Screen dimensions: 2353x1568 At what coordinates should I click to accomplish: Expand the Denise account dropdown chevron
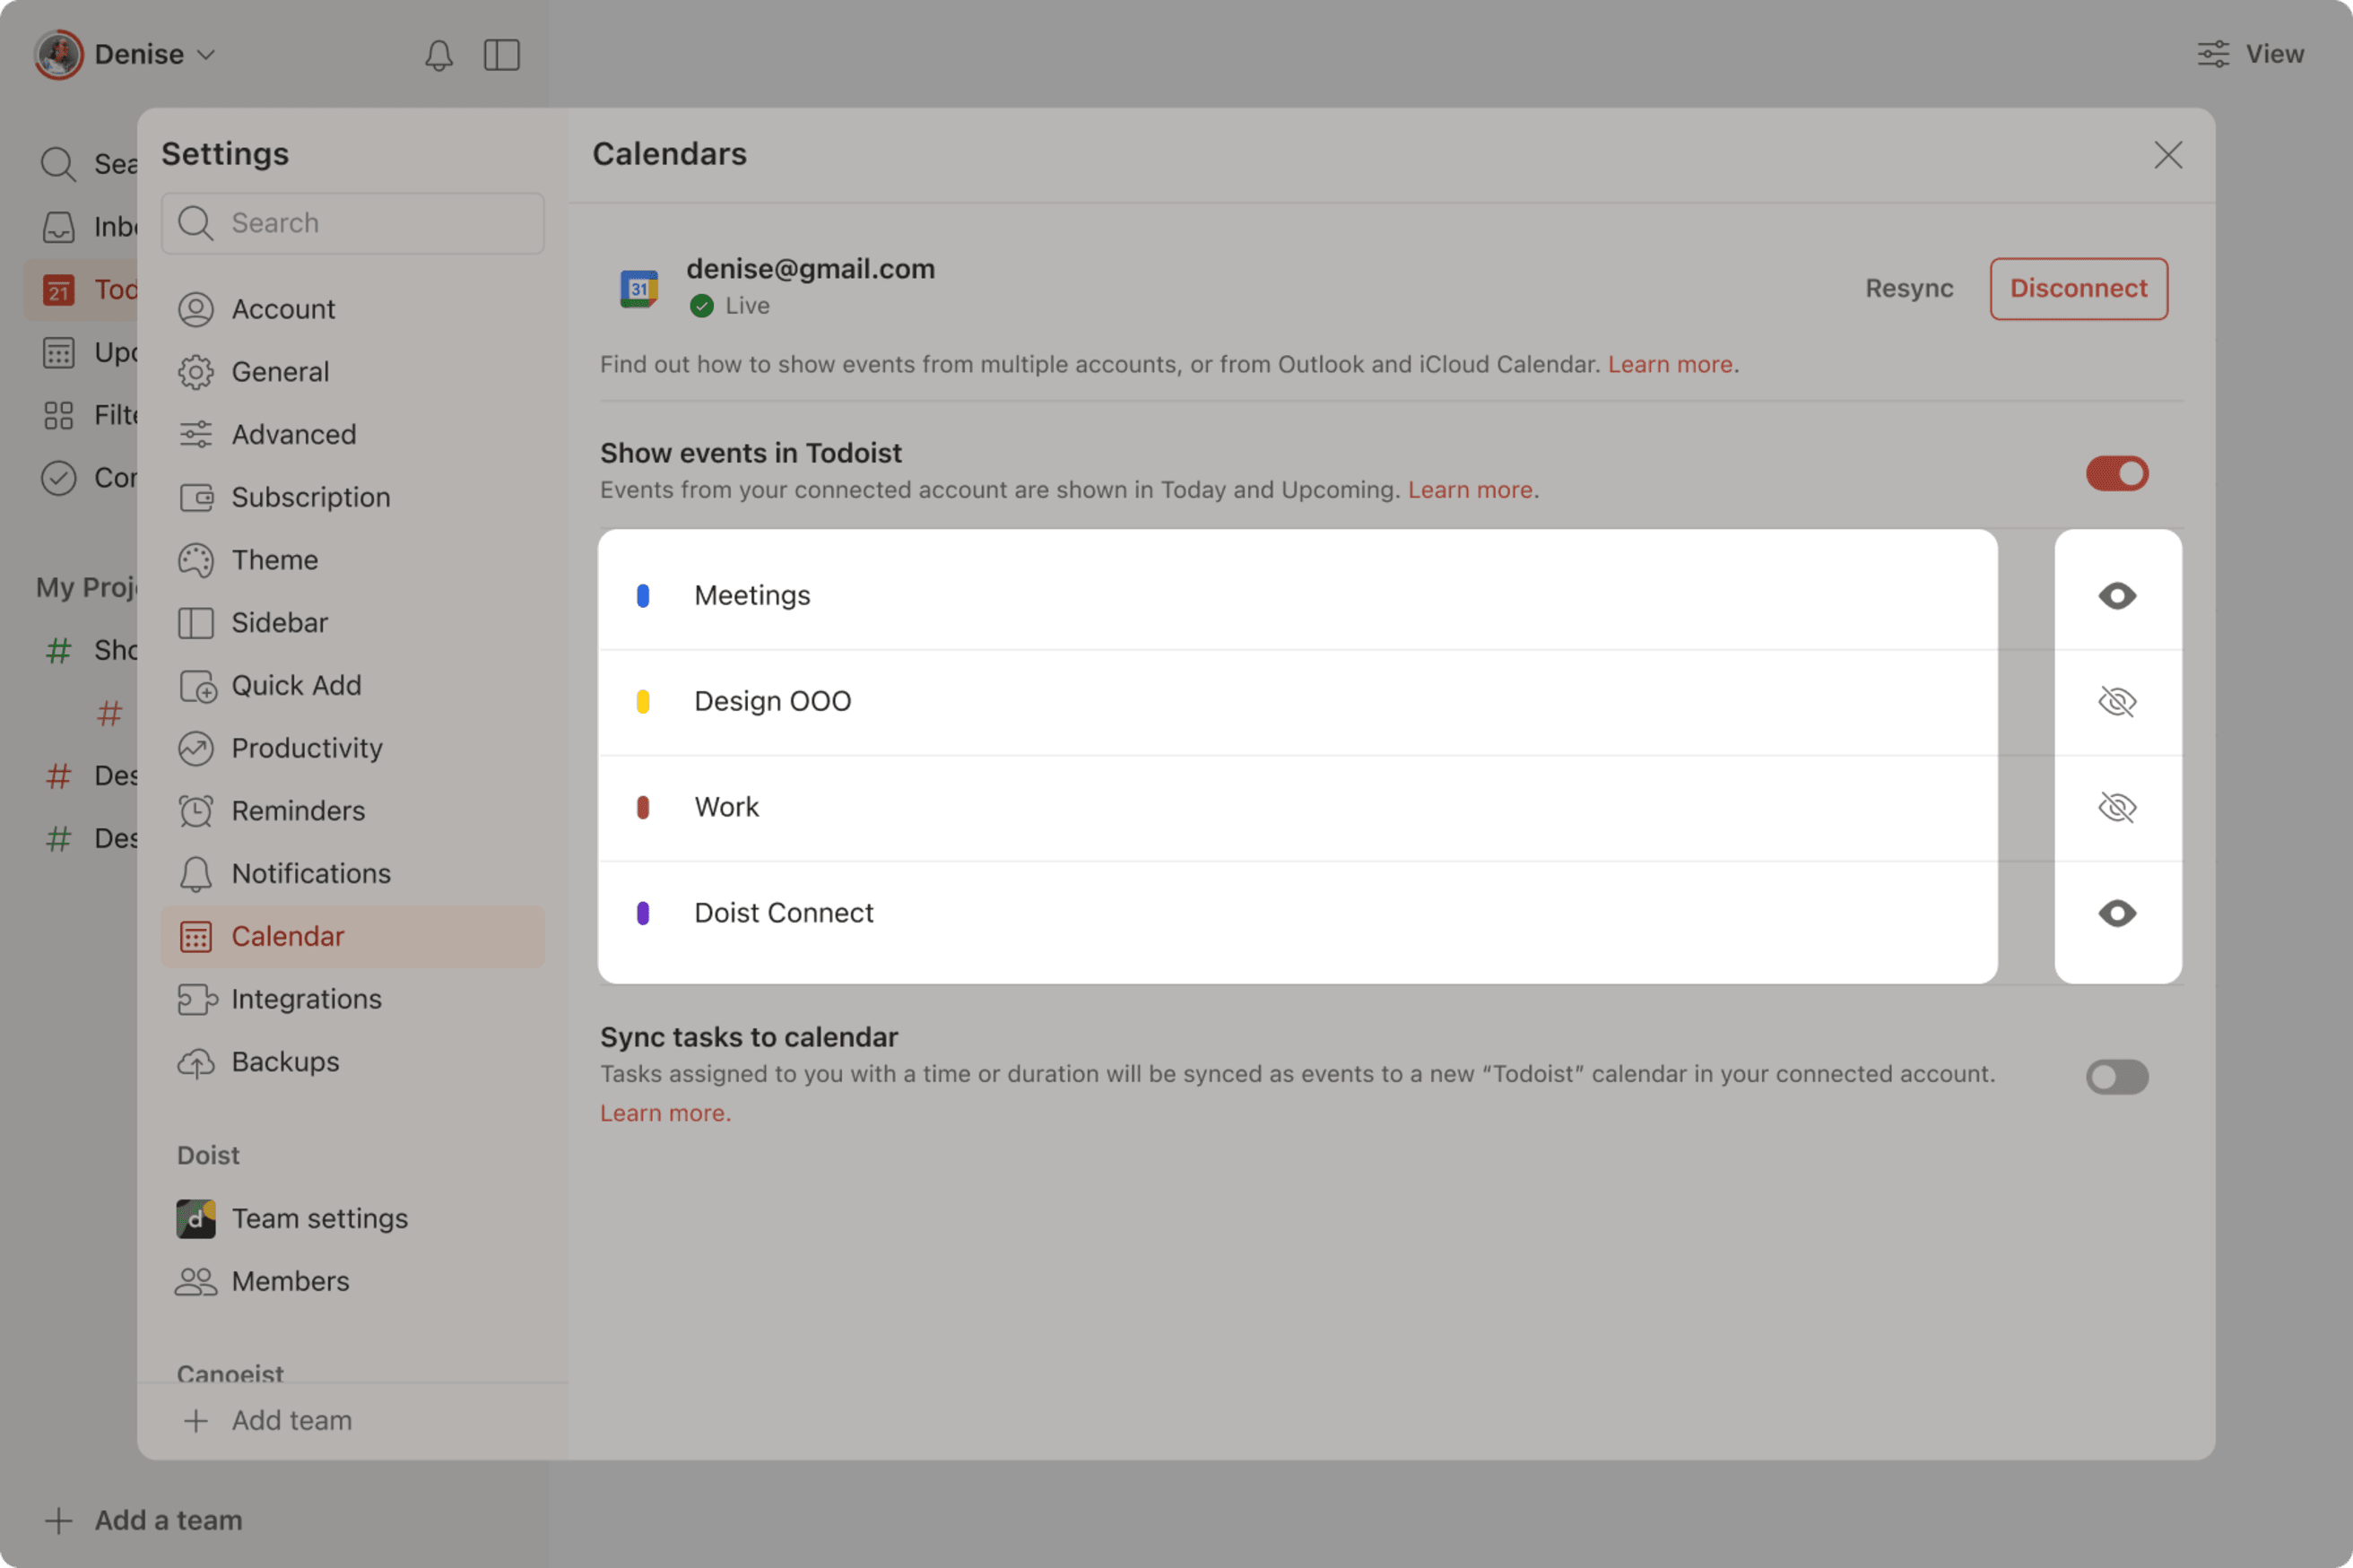(206, 55)
